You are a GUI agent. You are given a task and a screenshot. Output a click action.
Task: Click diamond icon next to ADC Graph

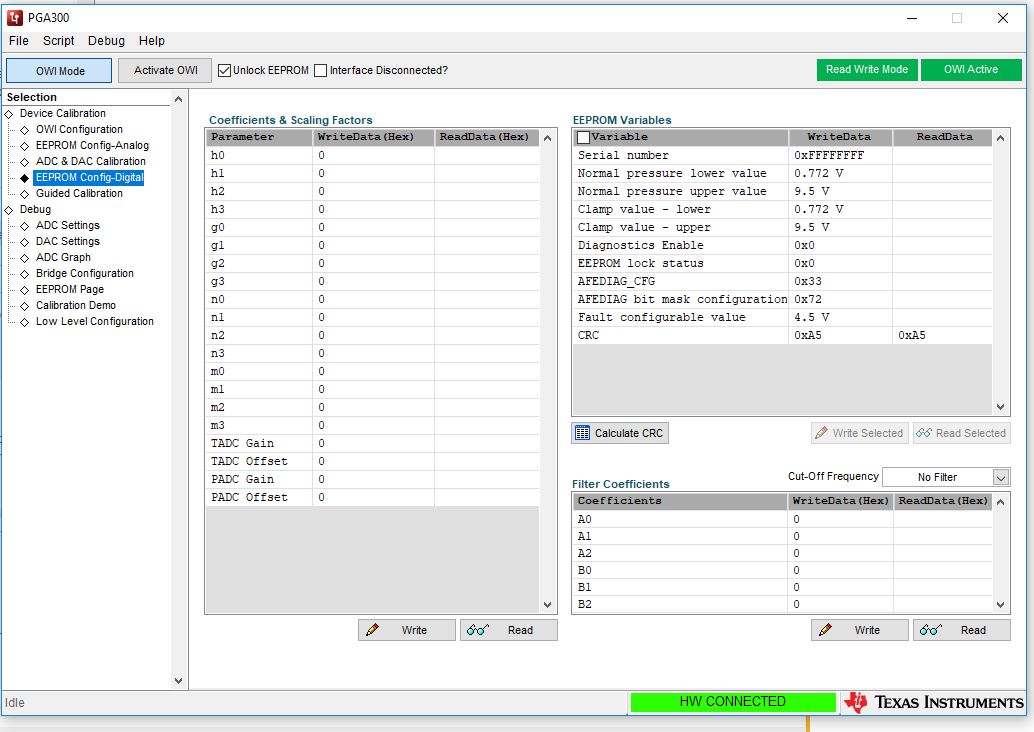[24, 258]
